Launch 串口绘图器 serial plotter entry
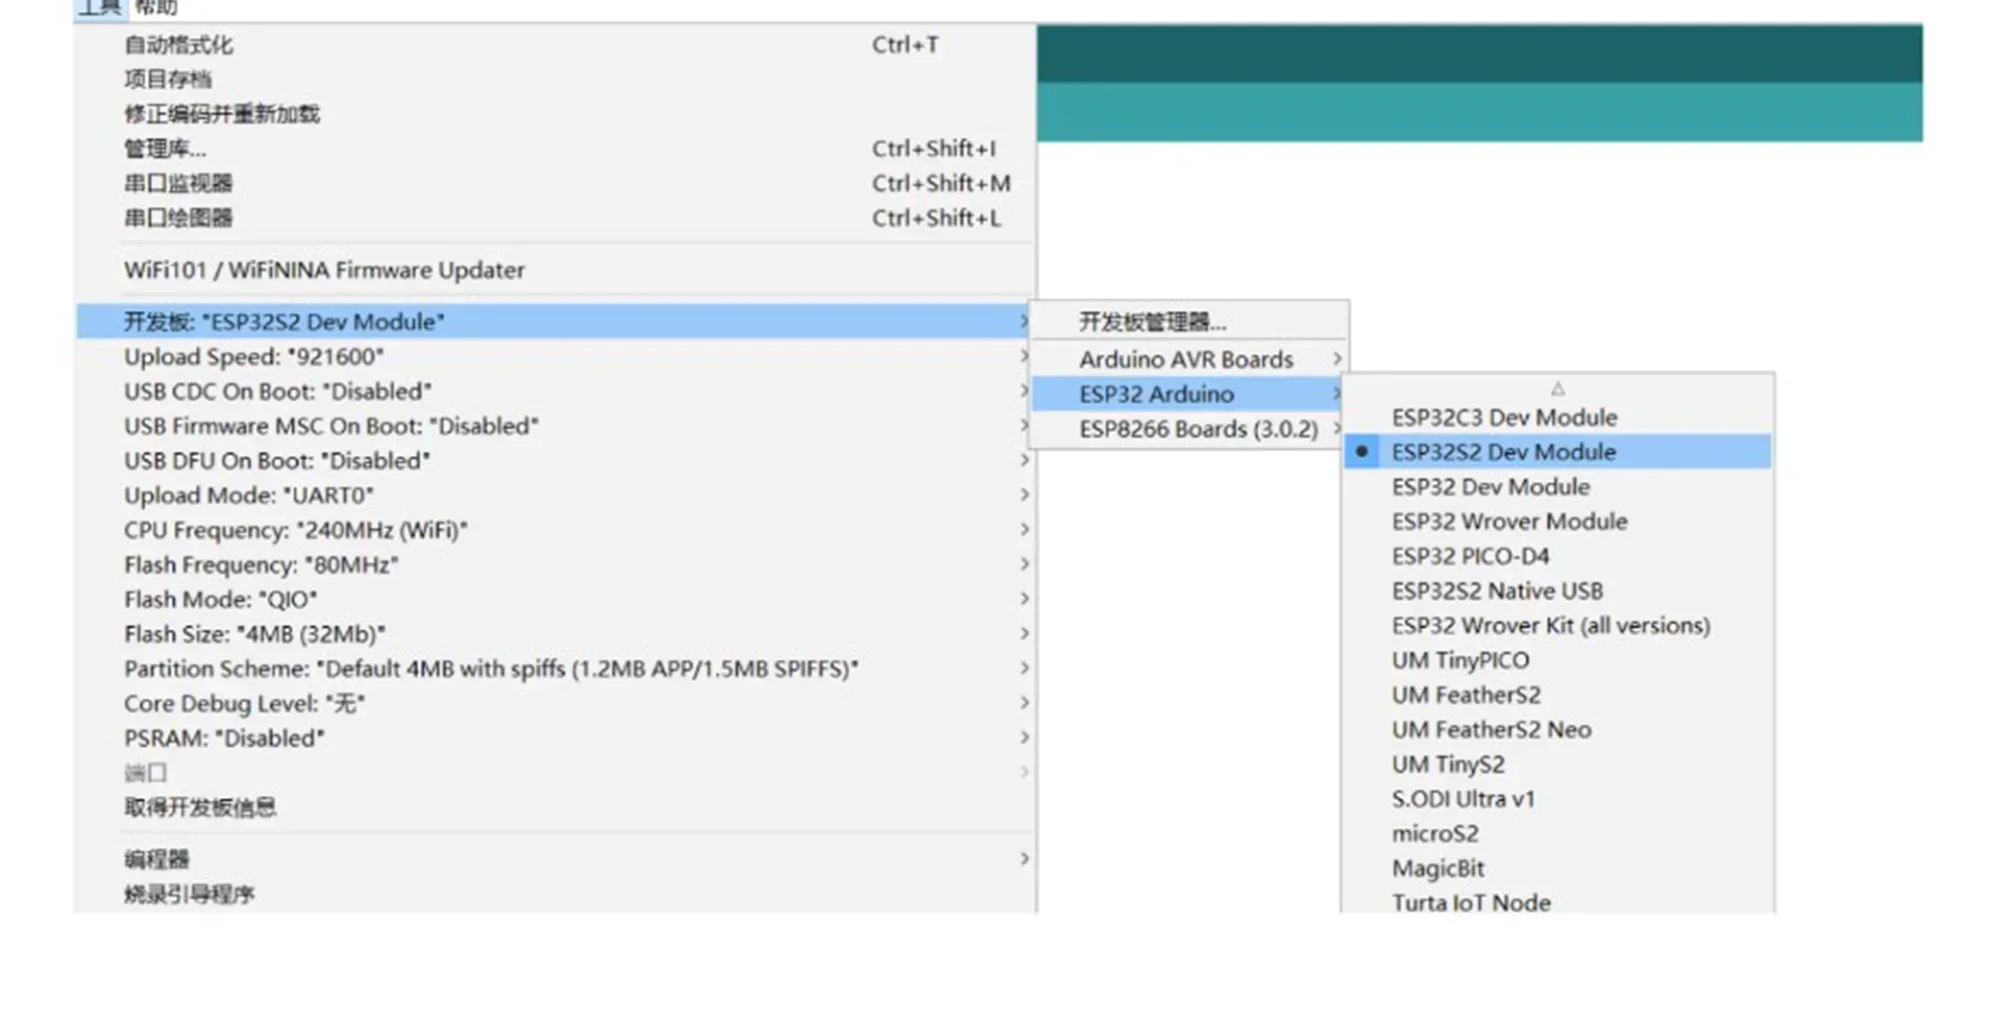The width and height of the screenshot is (1996, 1010). point(555,218)
